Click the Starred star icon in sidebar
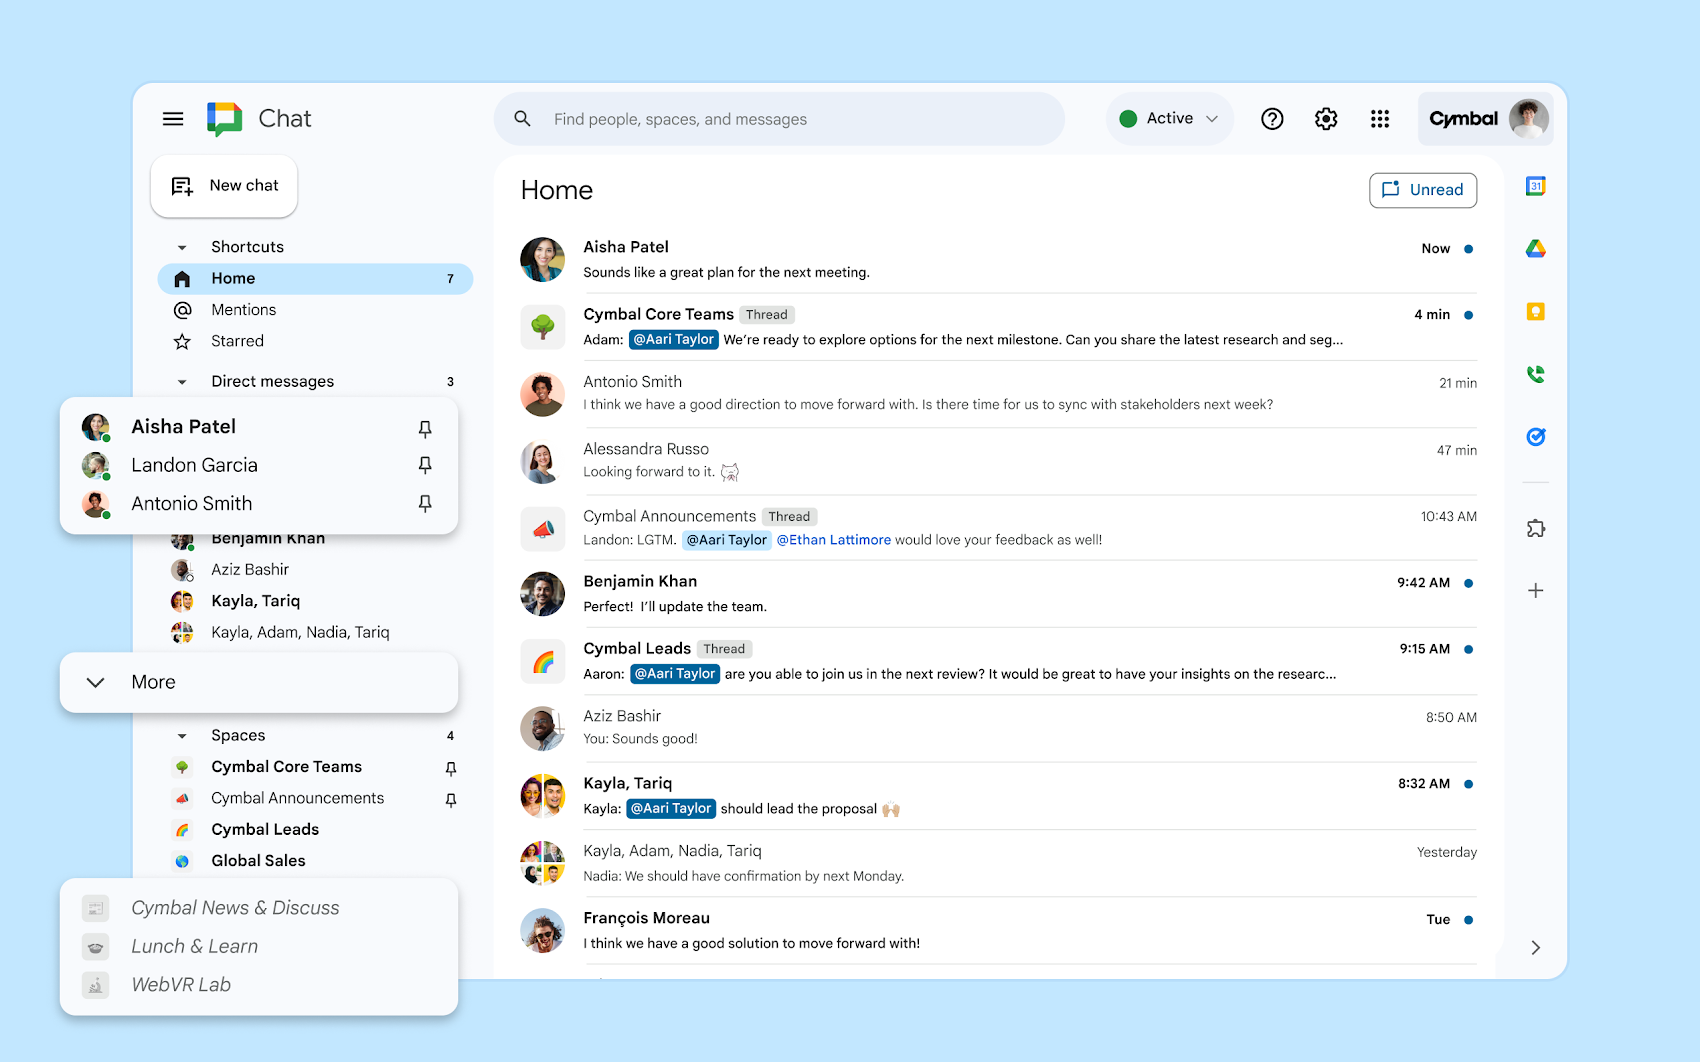The image size is (1700, 1062). (182, 341)
